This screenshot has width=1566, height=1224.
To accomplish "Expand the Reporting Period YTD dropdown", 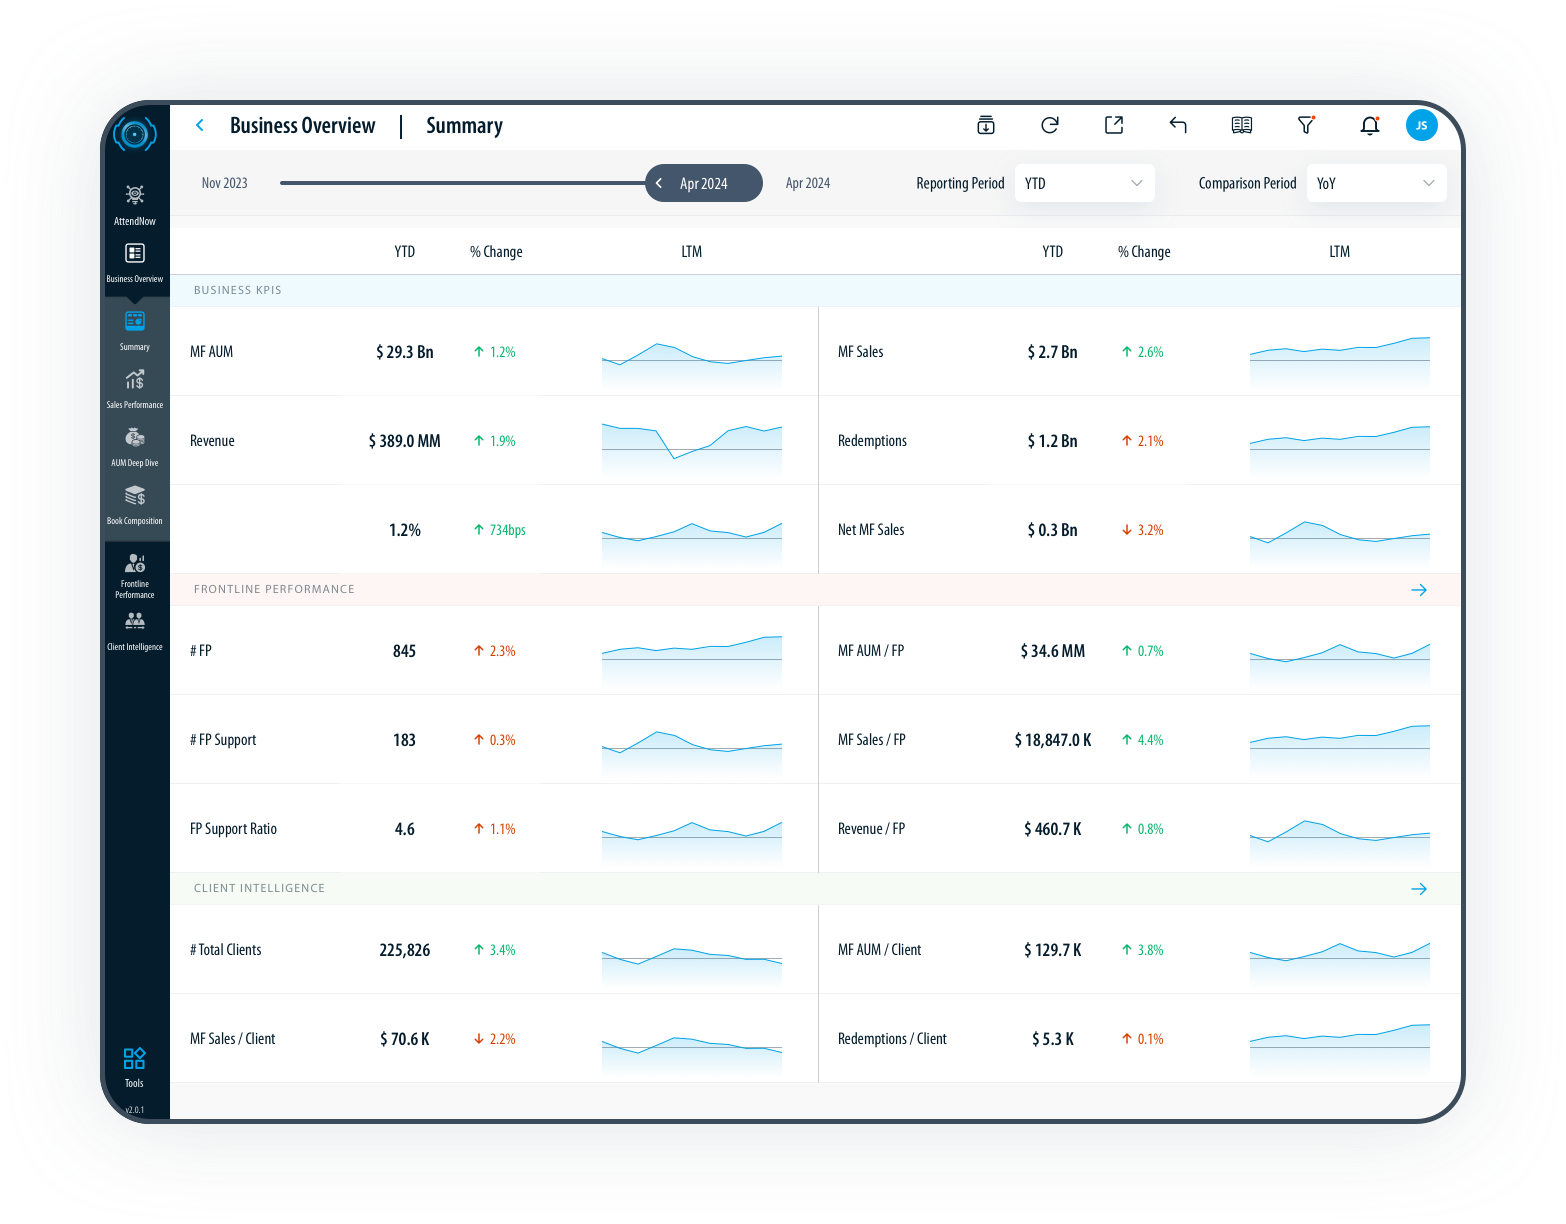I will [1084, 183].
